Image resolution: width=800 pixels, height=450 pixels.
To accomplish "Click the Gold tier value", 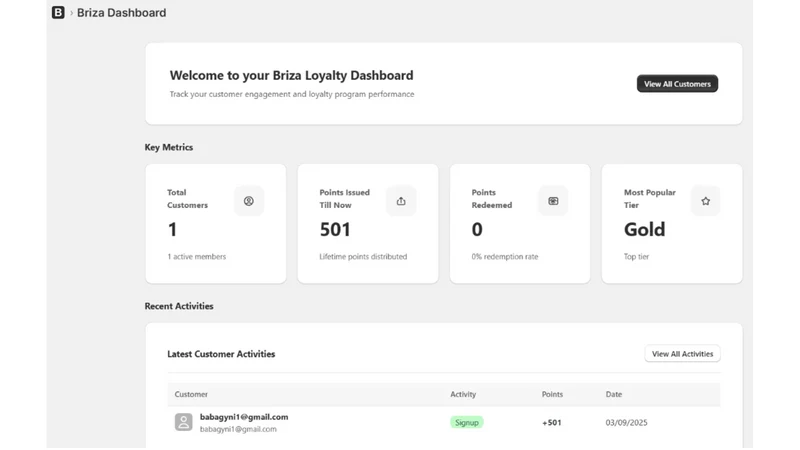I will click(644, 230).
